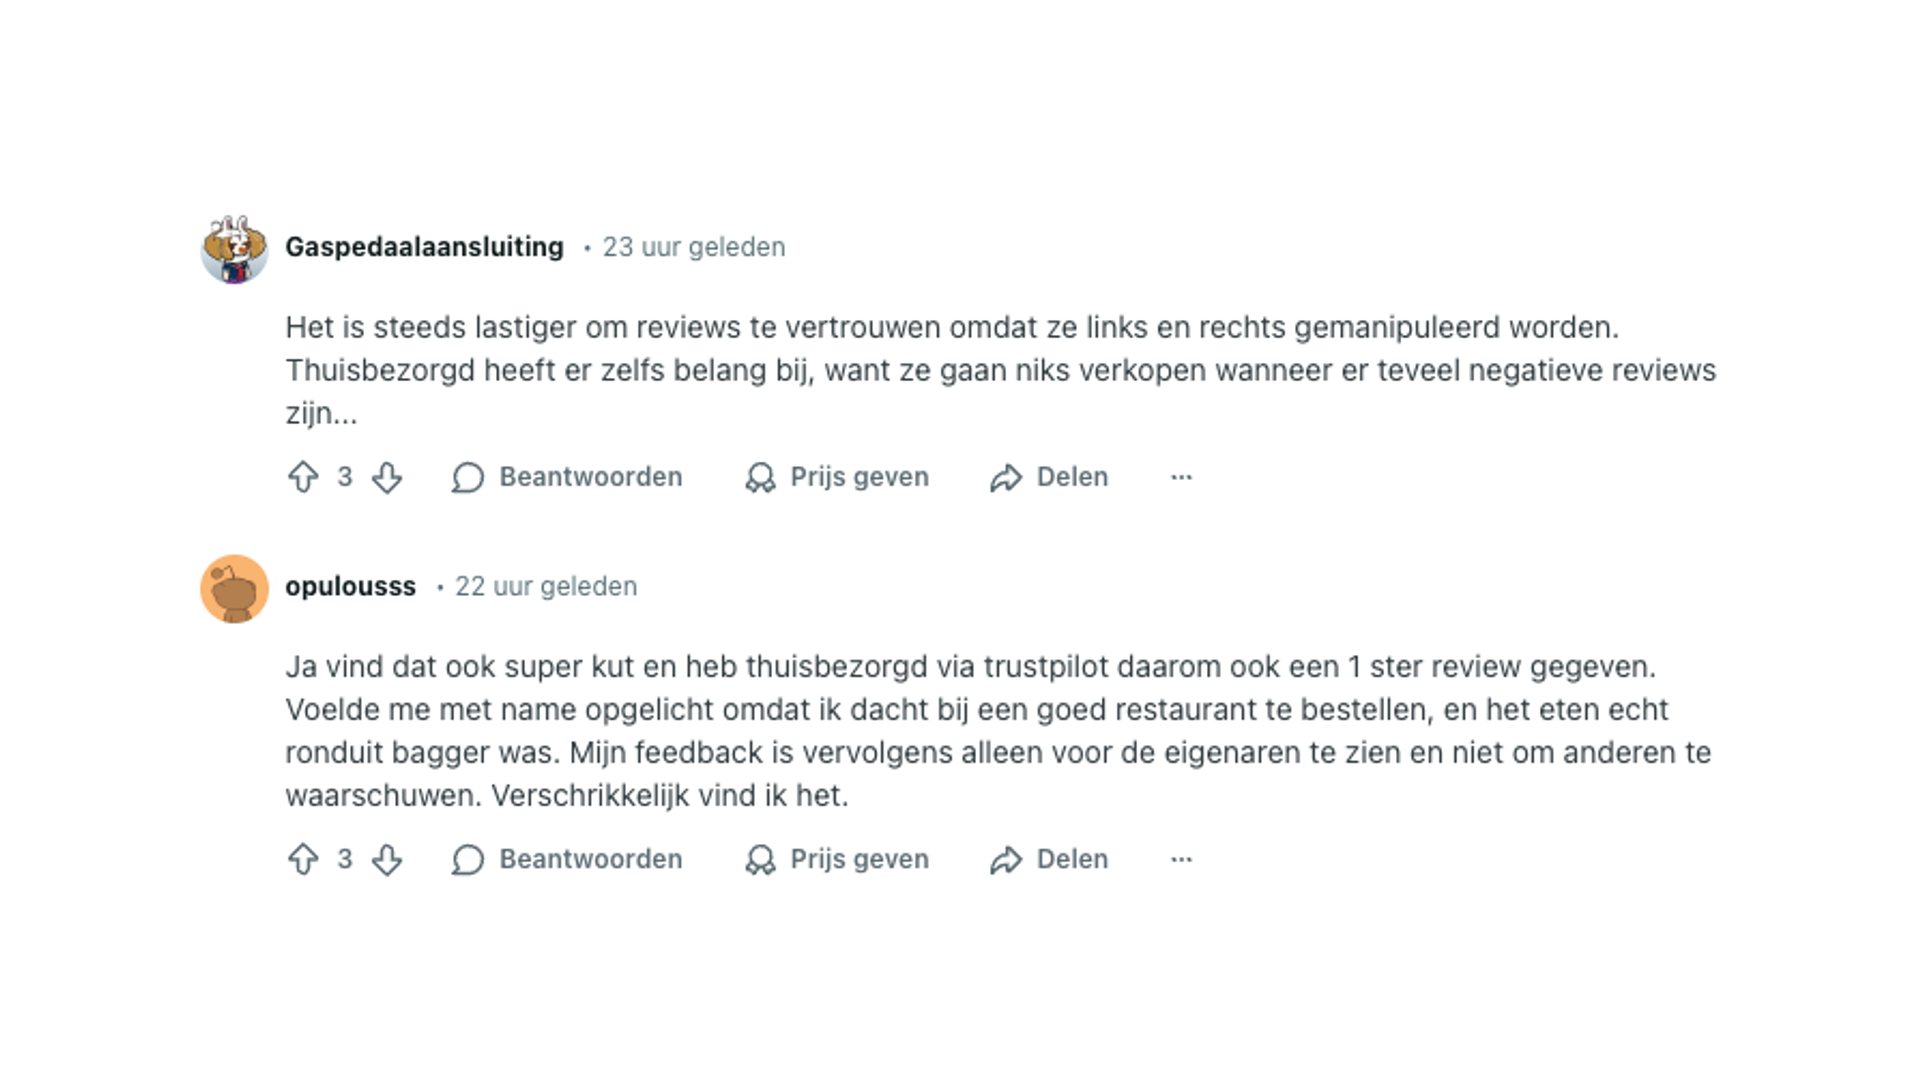Click Gaspedaalaansluiting's avatar
The image size is (1920, 1078).
point(234,247)
